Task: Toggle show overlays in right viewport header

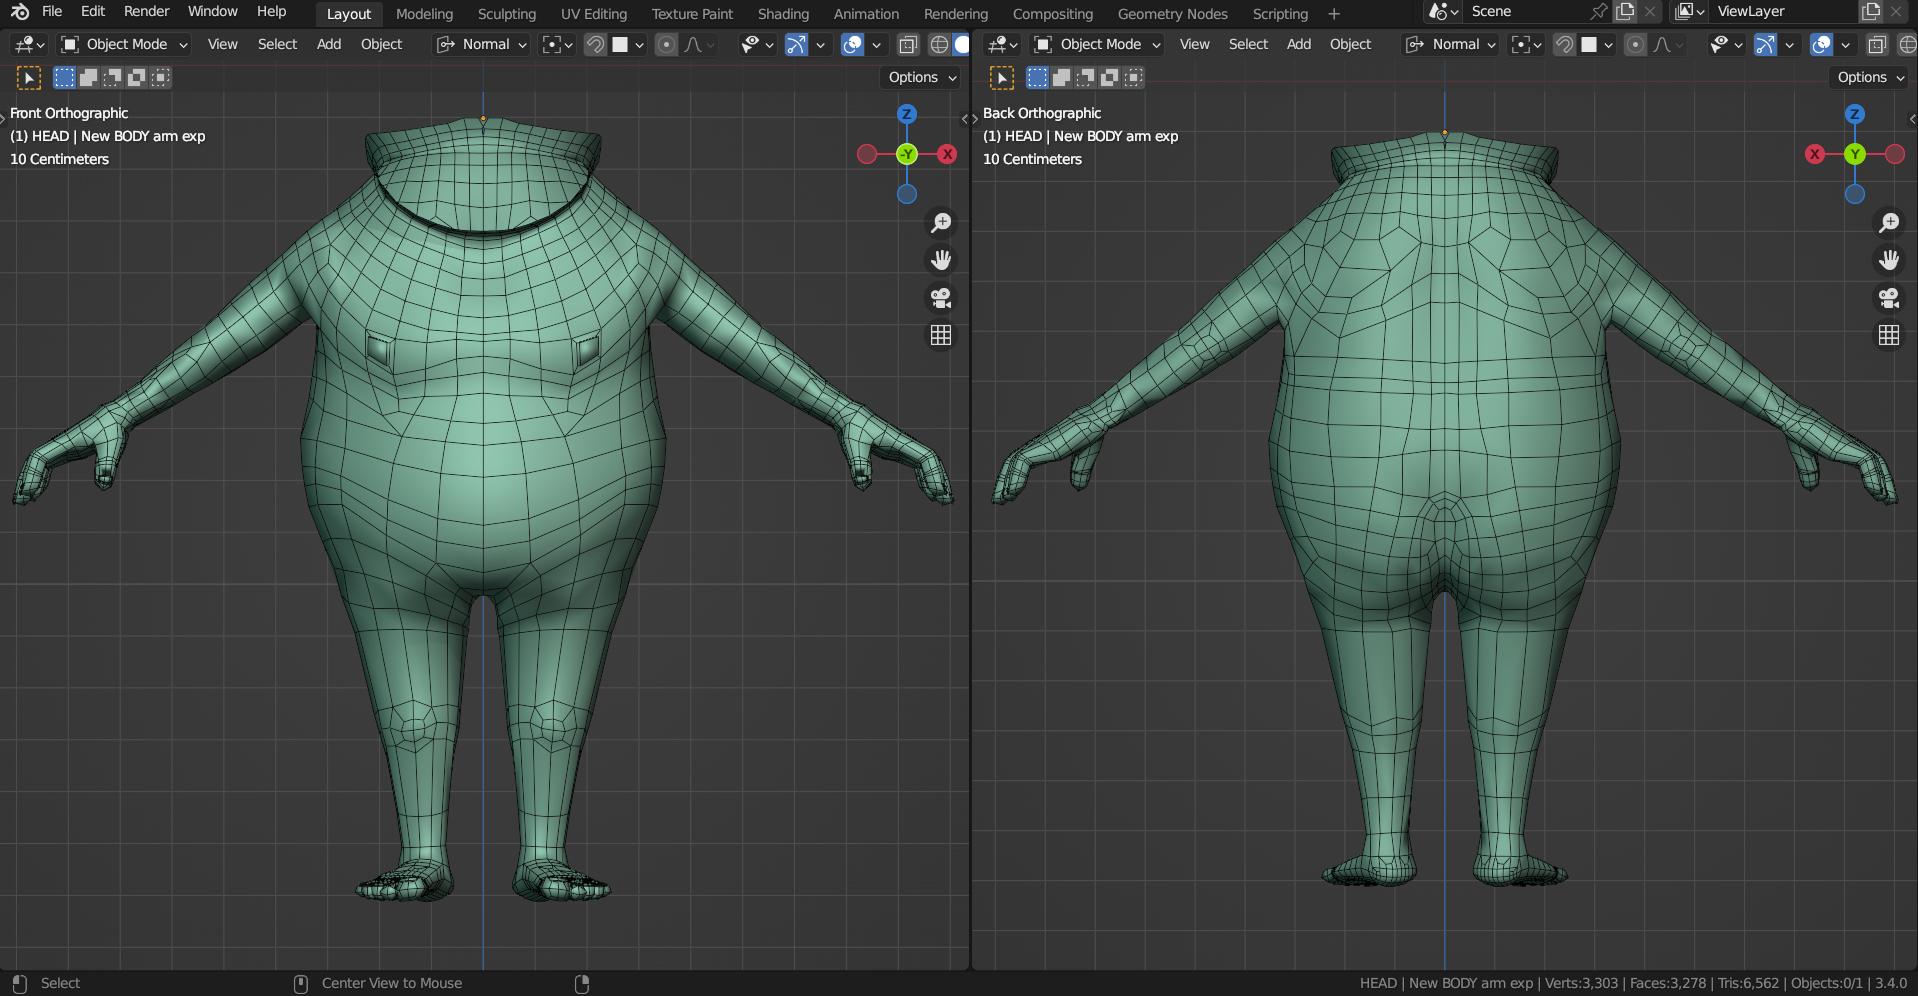Action: [x=1822, y=45]
